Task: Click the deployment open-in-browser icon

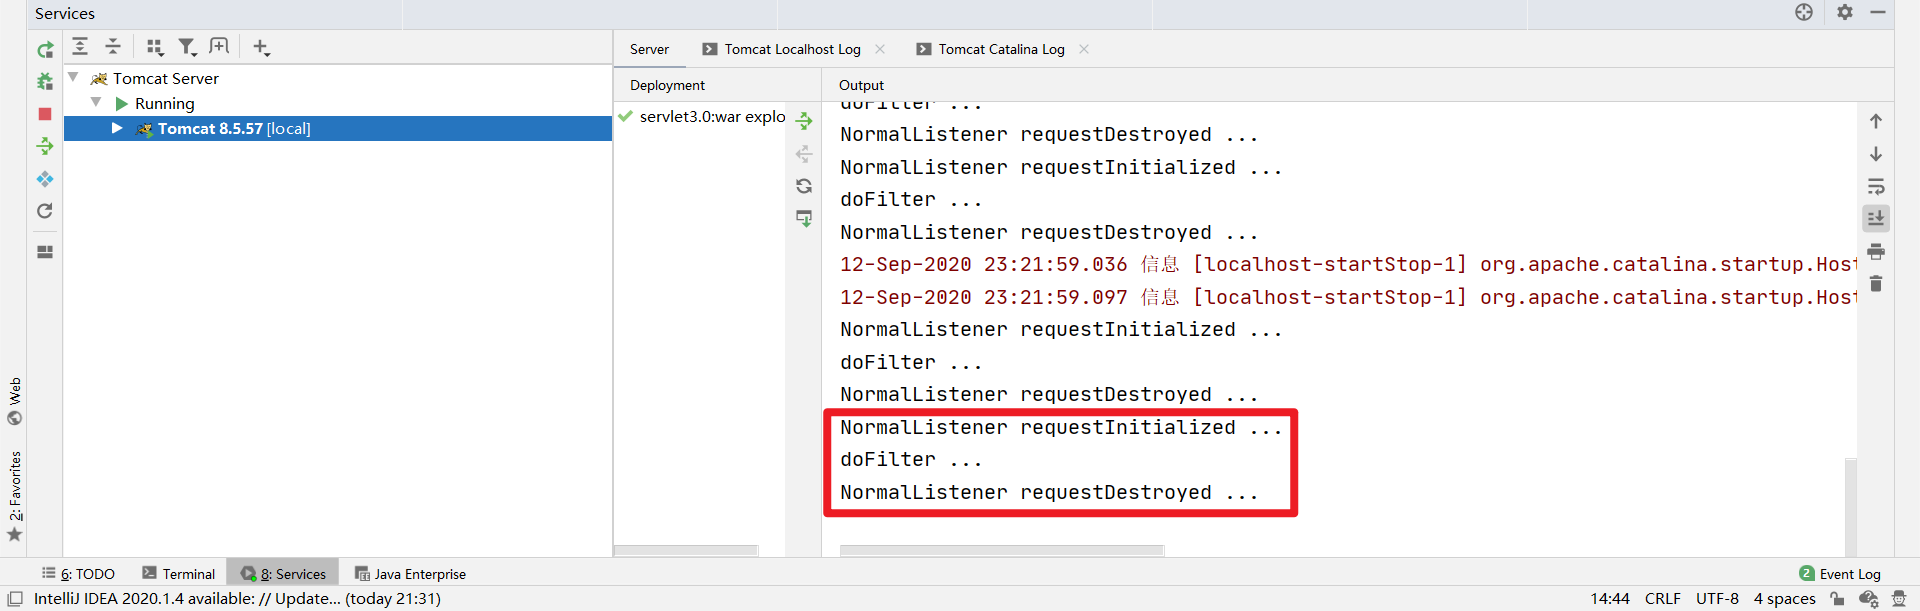Action: click(804, 218)
